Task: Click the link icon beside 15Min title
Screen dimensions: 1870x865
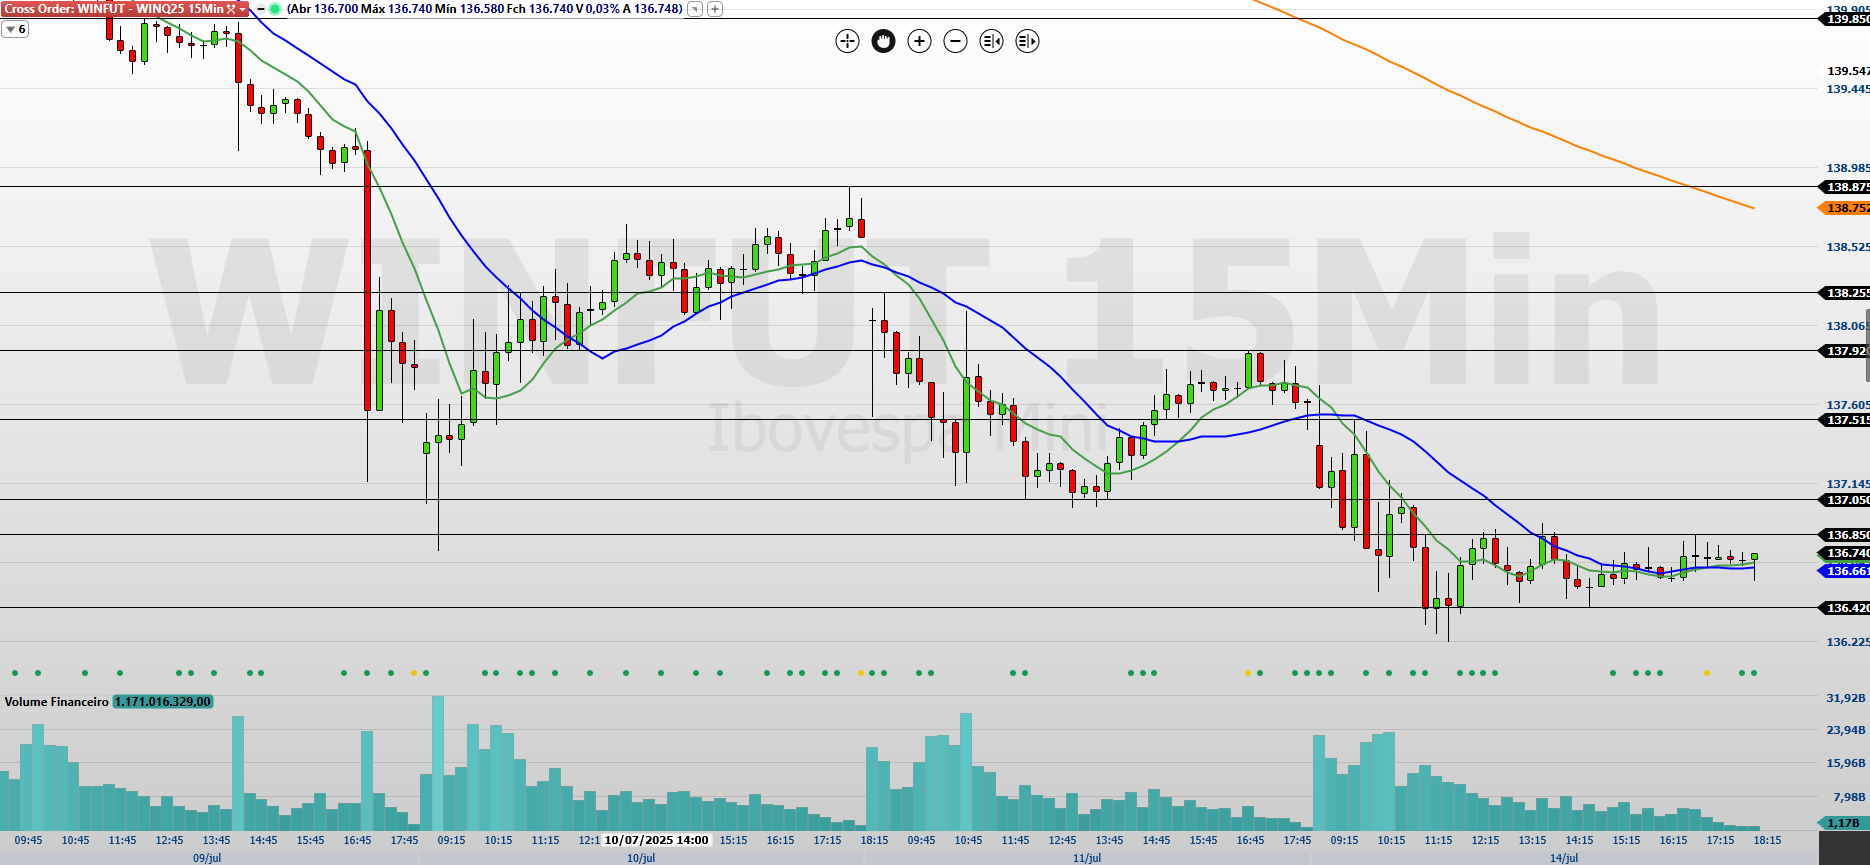Action: (231, 9)
